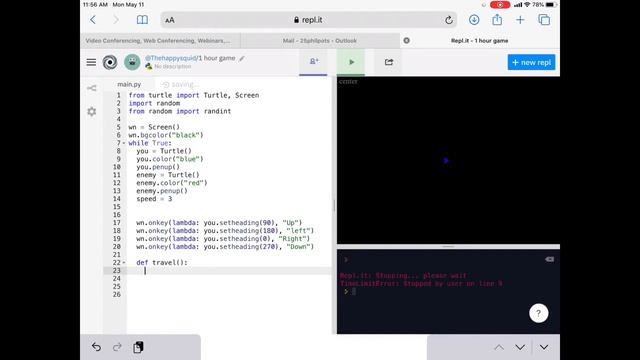Viewport: 640px width, 360px height.
Task: Open Safari downloads icon
Action: [474, 20]
